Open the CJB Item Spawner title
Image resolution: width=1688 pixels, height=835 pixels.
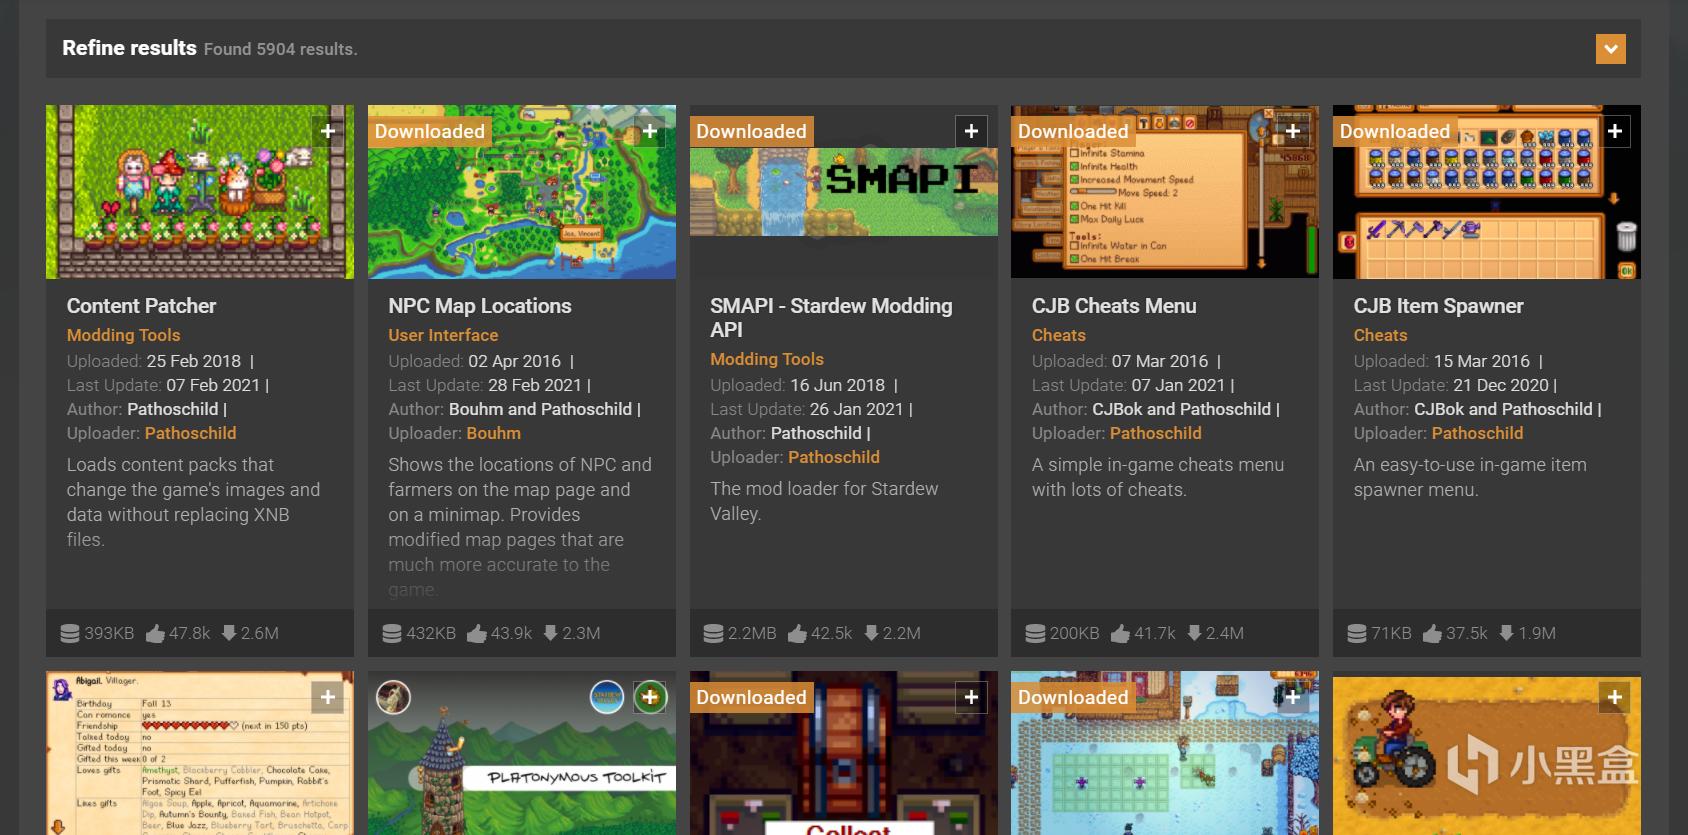tap(1438, 306)
